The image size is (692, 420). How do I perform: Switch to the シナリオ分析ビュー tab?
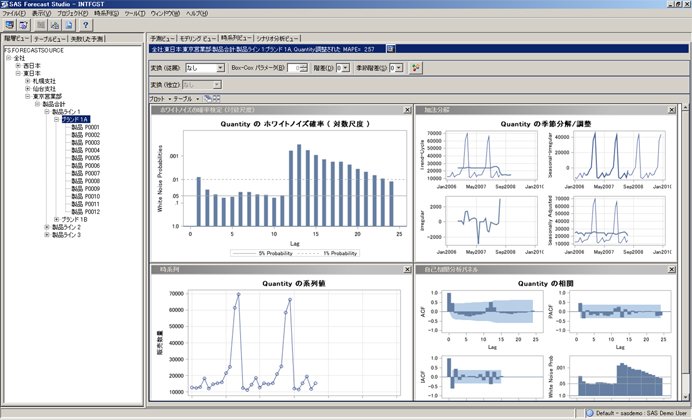pos(278,39)
